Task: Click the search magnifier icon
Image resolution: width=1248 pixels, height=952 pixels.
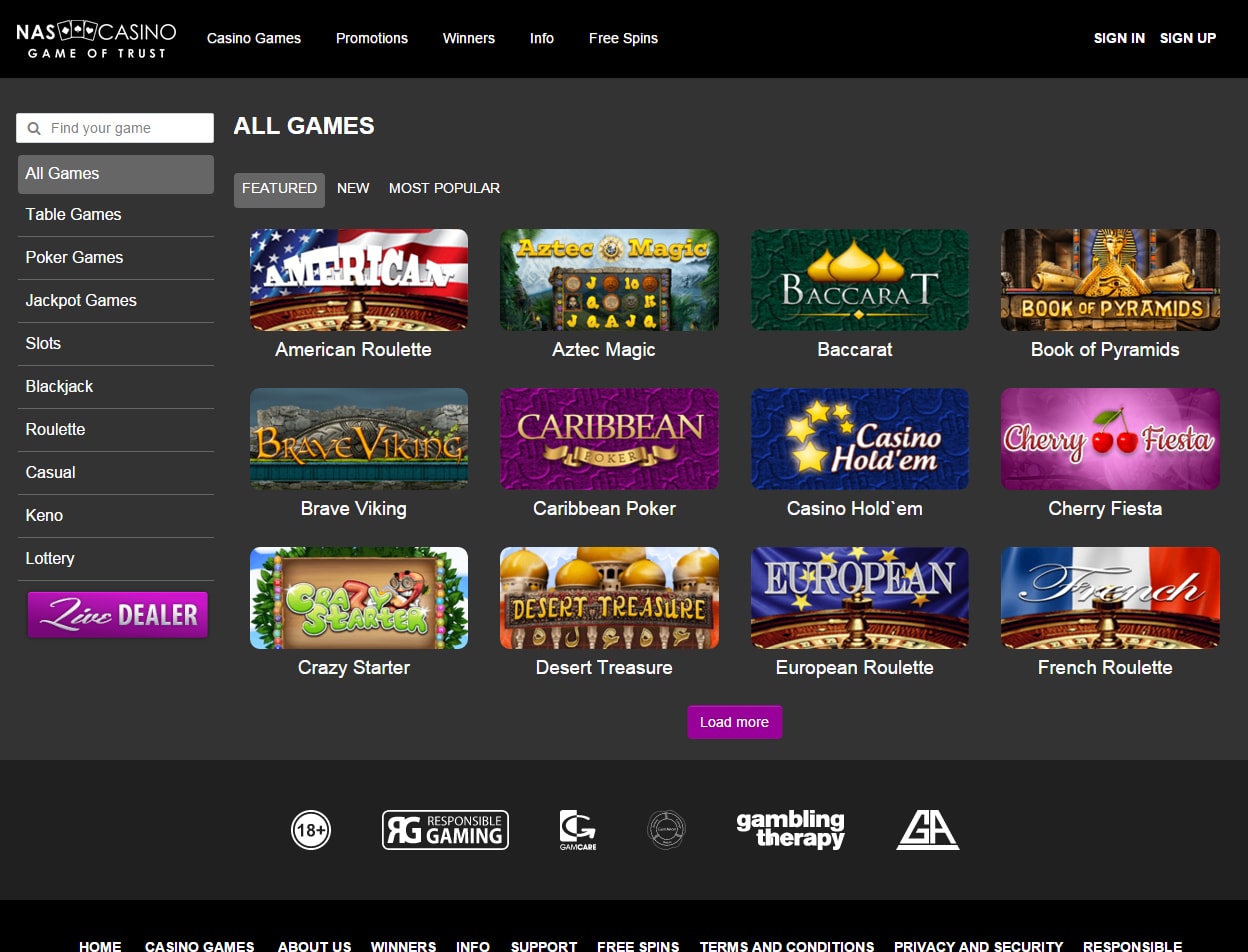Action: pos(34,128)
